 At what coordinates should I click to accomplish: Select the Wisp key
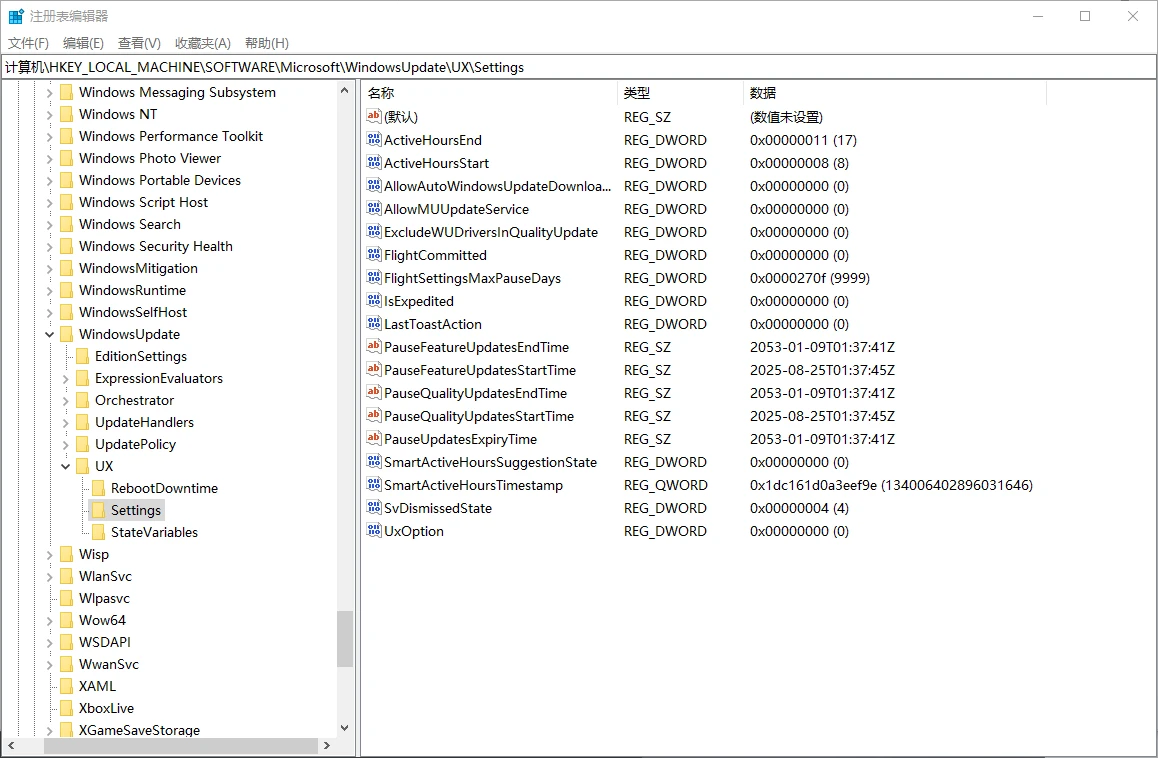pos(94,554)
